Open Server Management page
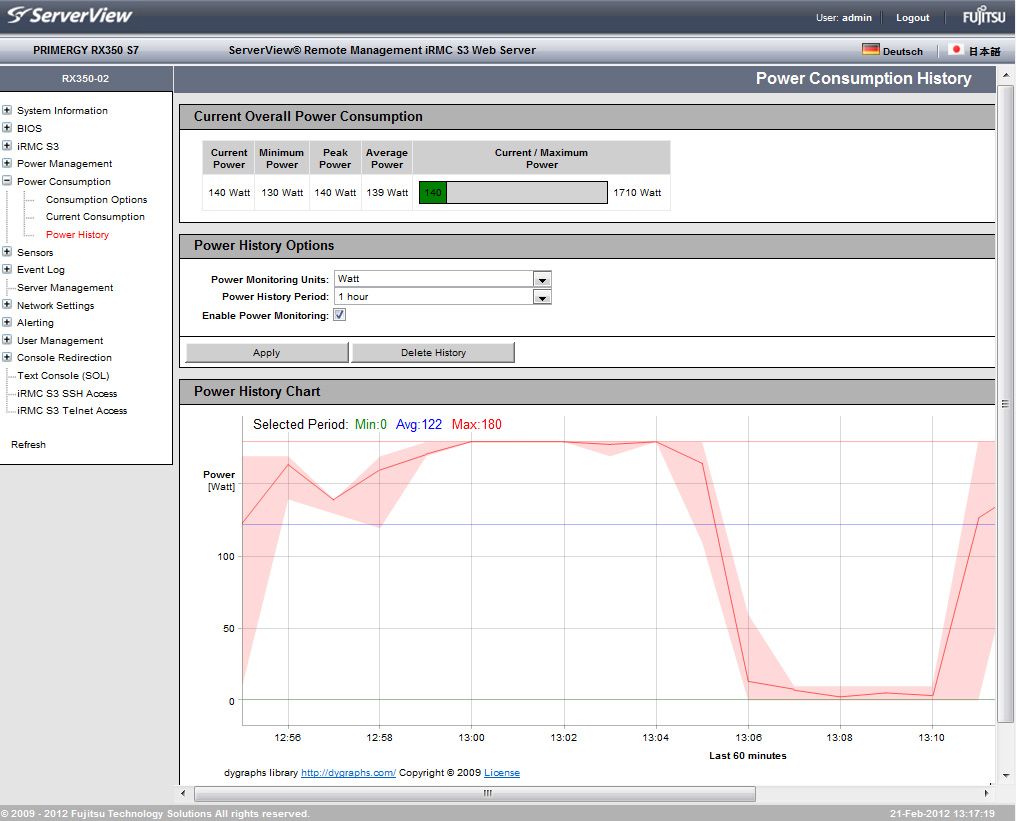 point(65,287)
